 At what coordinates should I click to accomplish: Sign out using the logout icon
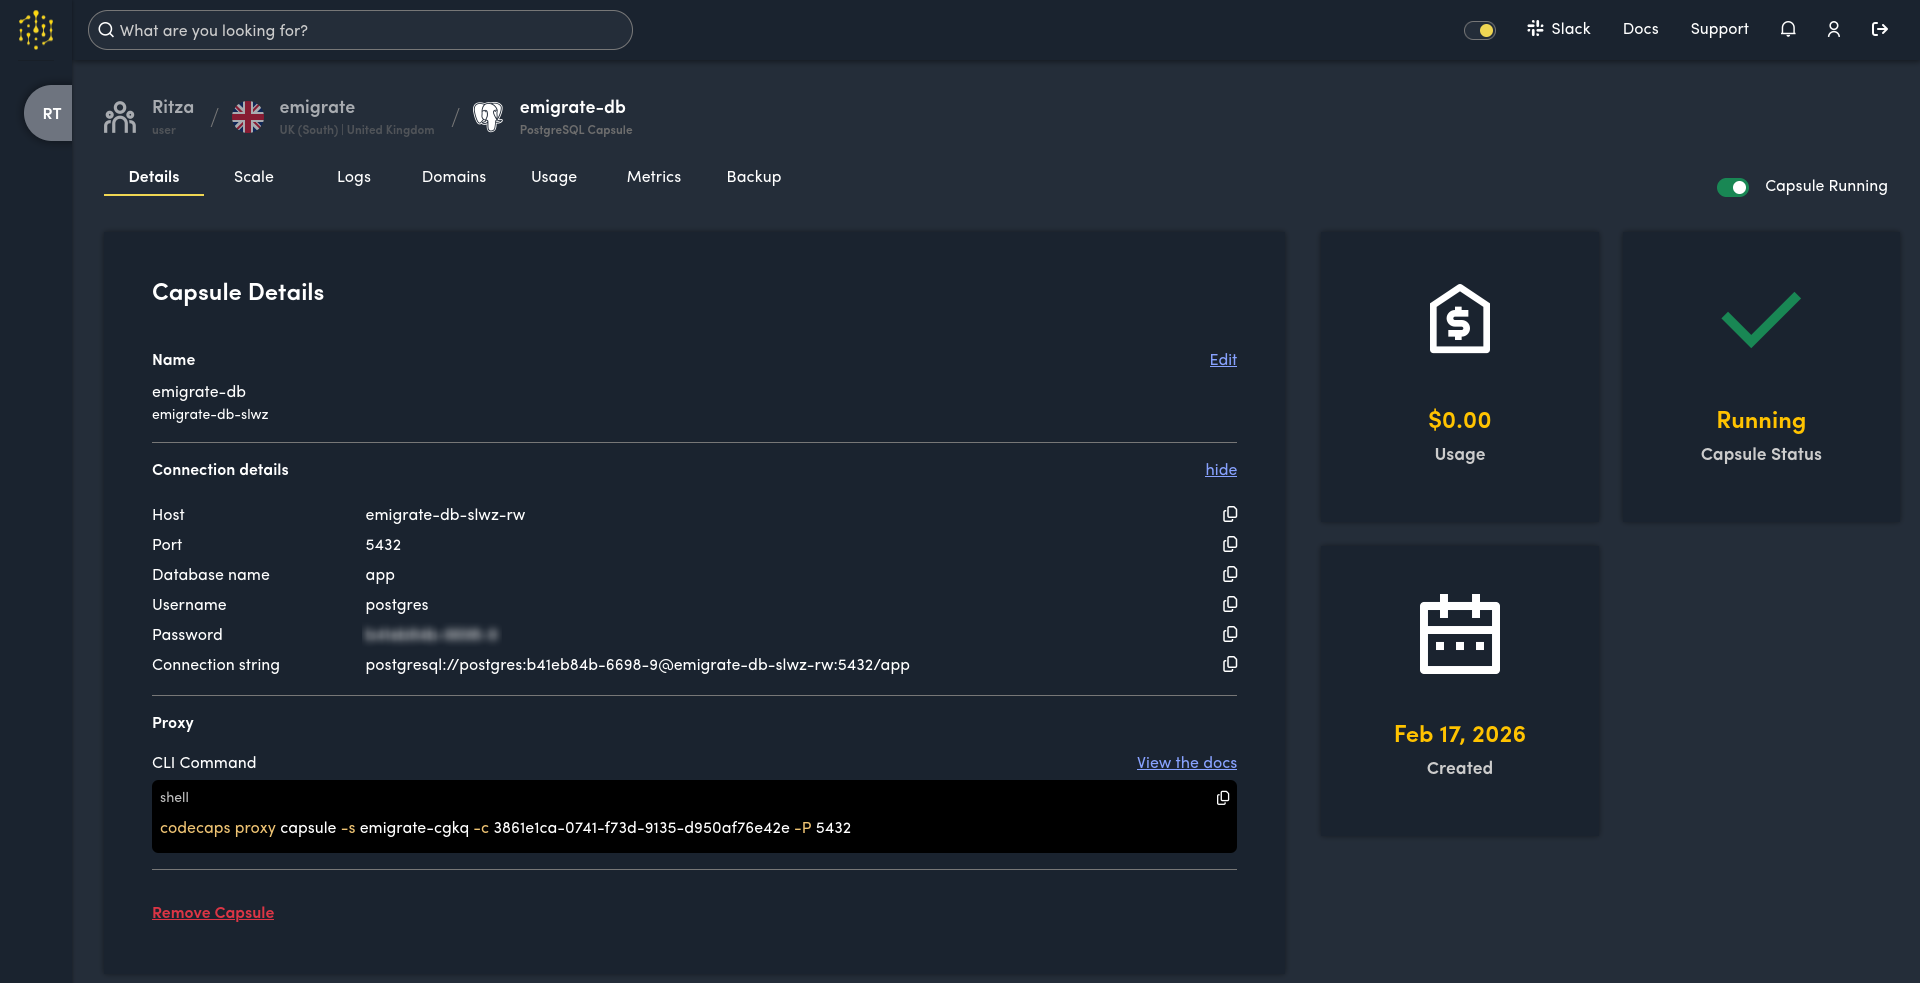pyautogui.click(x=1880, y=29)
